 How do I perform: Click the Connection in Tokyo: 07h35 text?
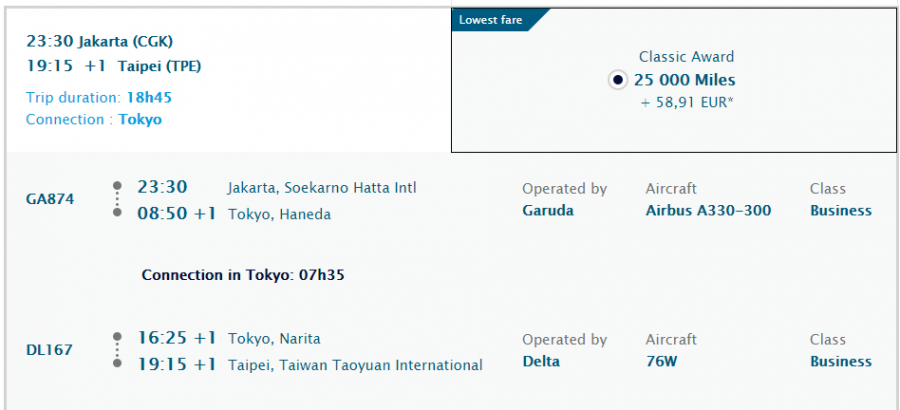click(x=243, y=275)
